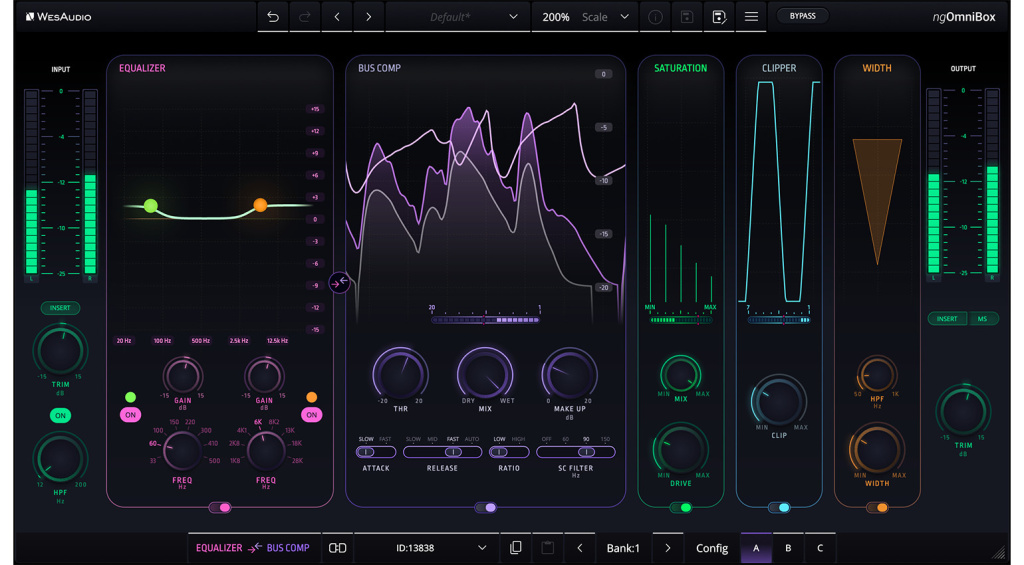Viewport: 1024px width, 565px height.
Task: Click the high band GAIN knob
Action: (x=264, y=376)
